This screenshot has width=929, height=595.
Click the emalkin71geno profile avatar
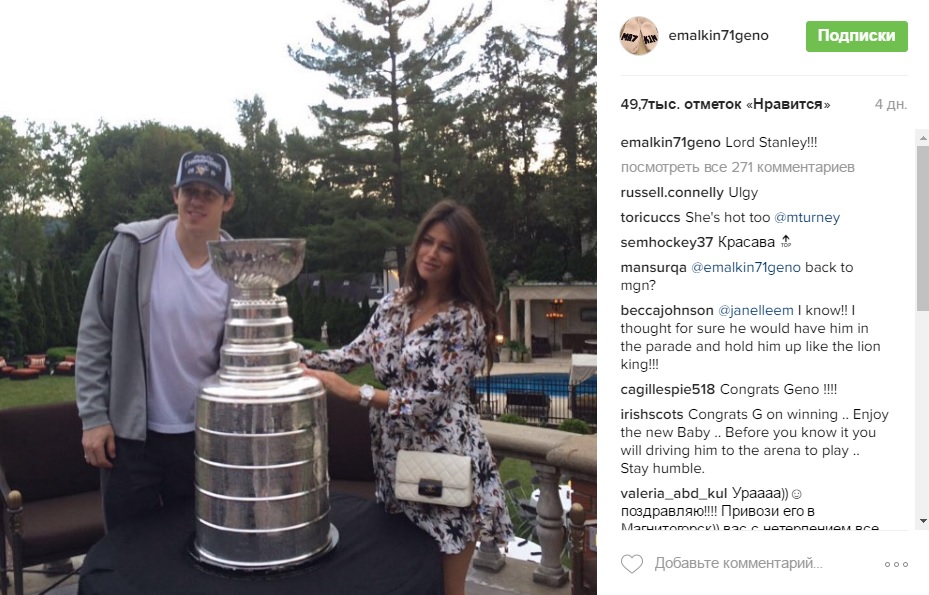click(639, 36)
